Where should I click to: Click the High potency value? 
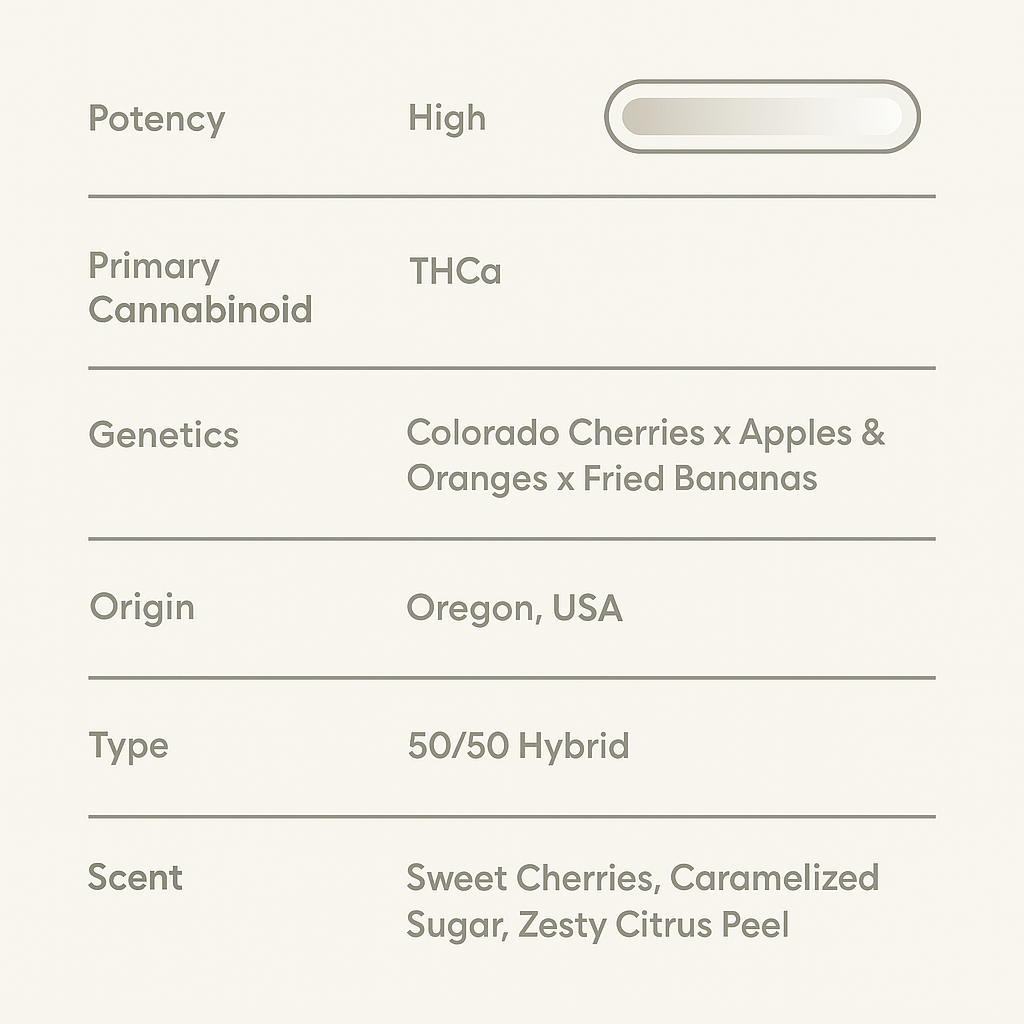point(447,119)
